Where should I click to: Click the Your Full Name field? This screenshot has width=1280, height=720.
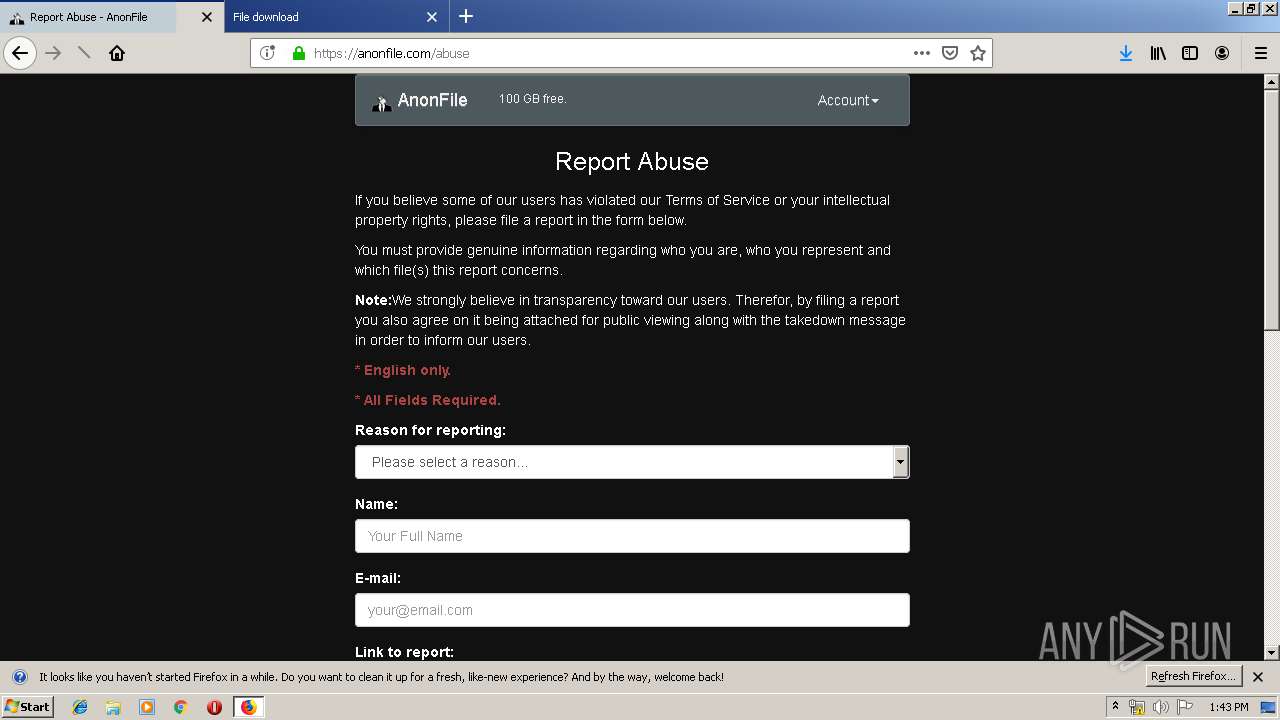(632, 536)
